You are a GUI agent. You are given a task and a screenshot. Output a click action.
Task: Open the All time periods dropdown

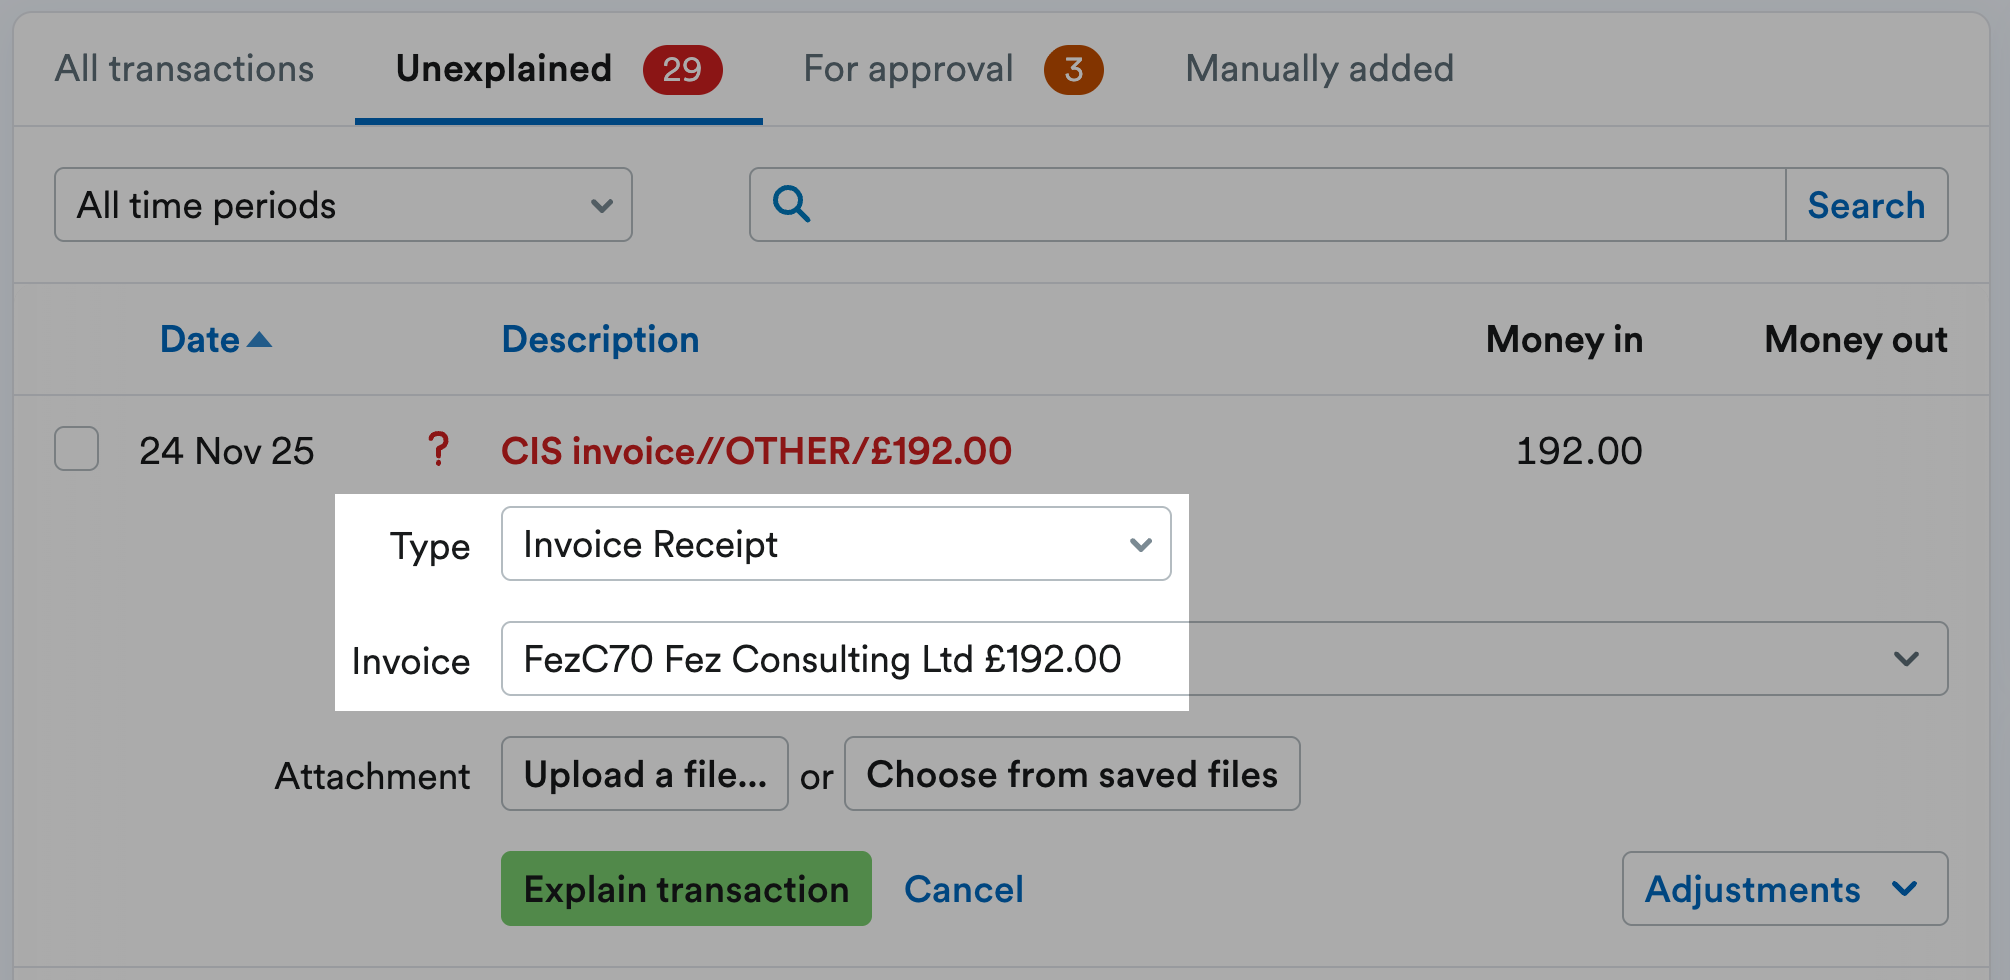coord(343,205)
